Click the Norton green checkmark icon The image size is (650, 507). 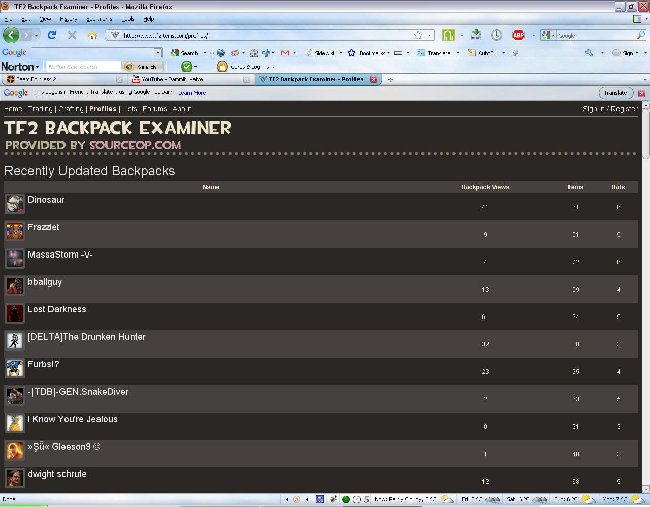pyautogui.click(x=187, y=66)
